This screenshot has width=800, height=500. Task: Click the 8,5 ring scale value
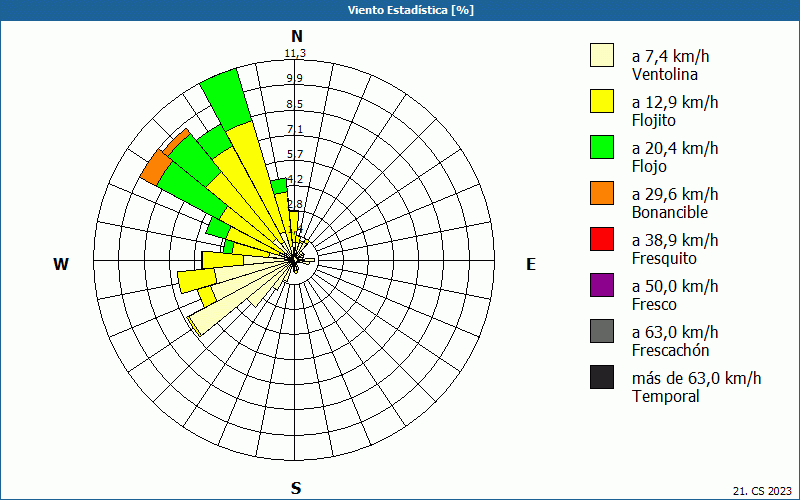(295, 104)
